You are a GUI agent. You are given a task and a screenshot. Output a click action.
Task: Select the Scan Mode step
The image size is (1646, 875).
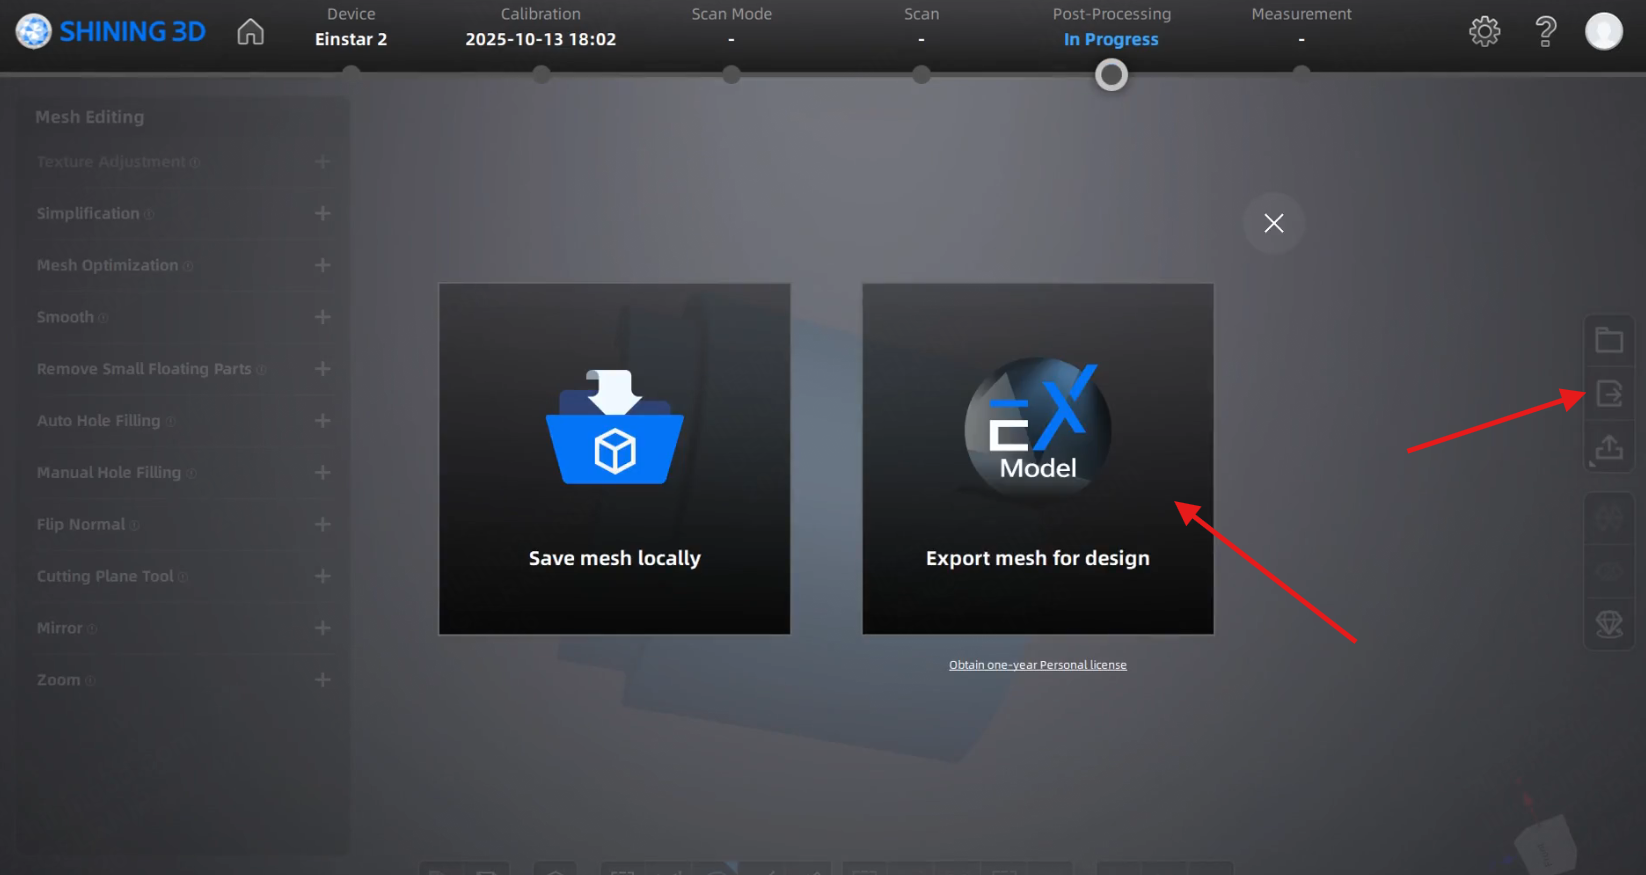(x=731, y=27)
